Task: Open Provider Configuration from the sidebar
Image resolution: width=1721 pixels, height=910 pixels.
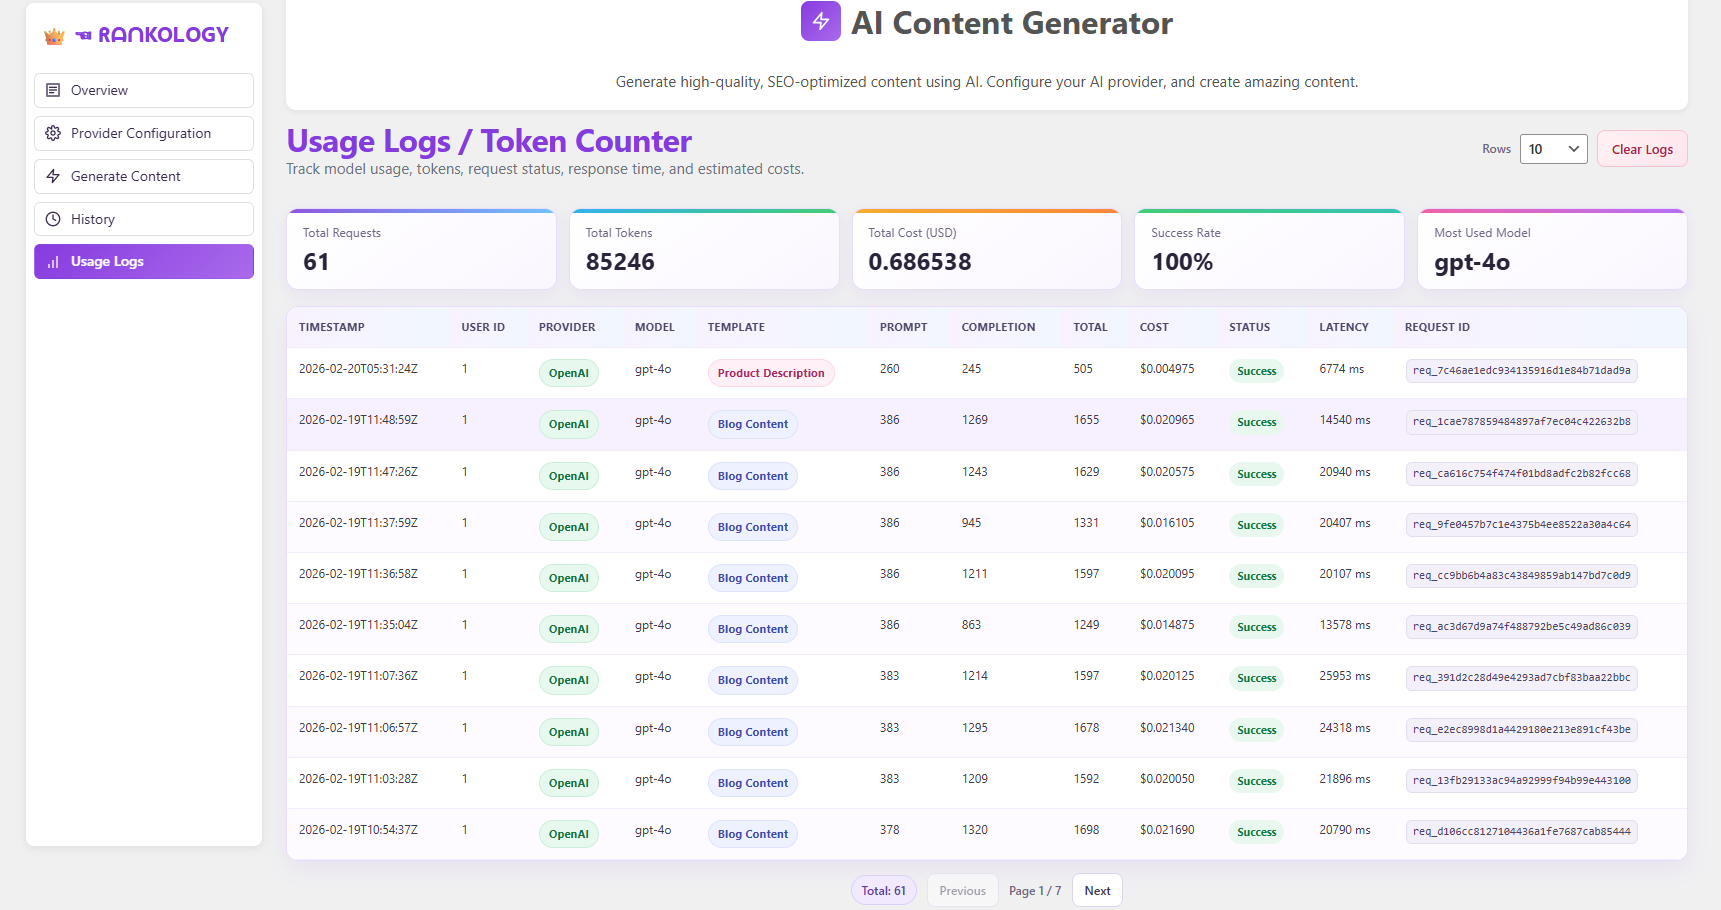Action: point(144,133)
